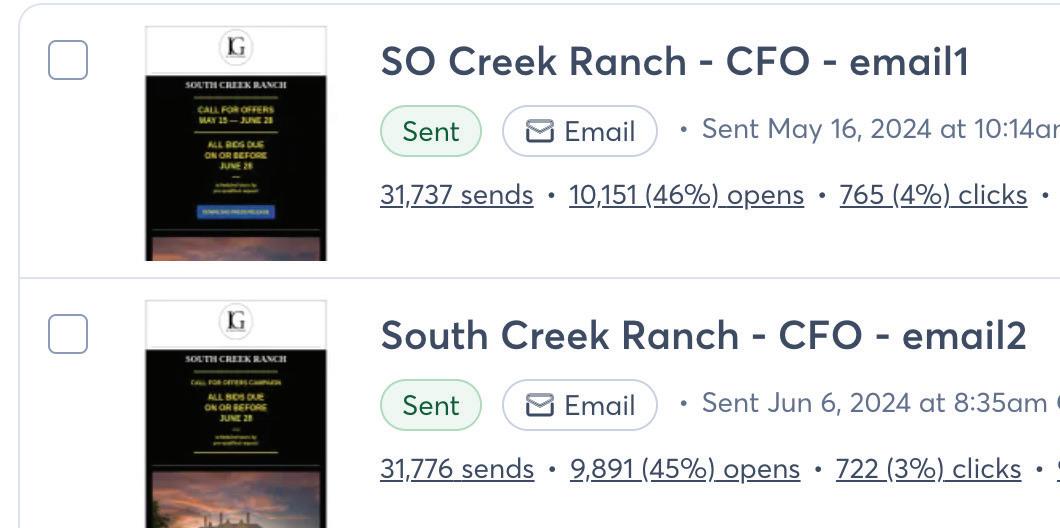This screenshot has width=1060, height=528.
Task: Open the 9,891 (45%) opens report
Action: 684,469
